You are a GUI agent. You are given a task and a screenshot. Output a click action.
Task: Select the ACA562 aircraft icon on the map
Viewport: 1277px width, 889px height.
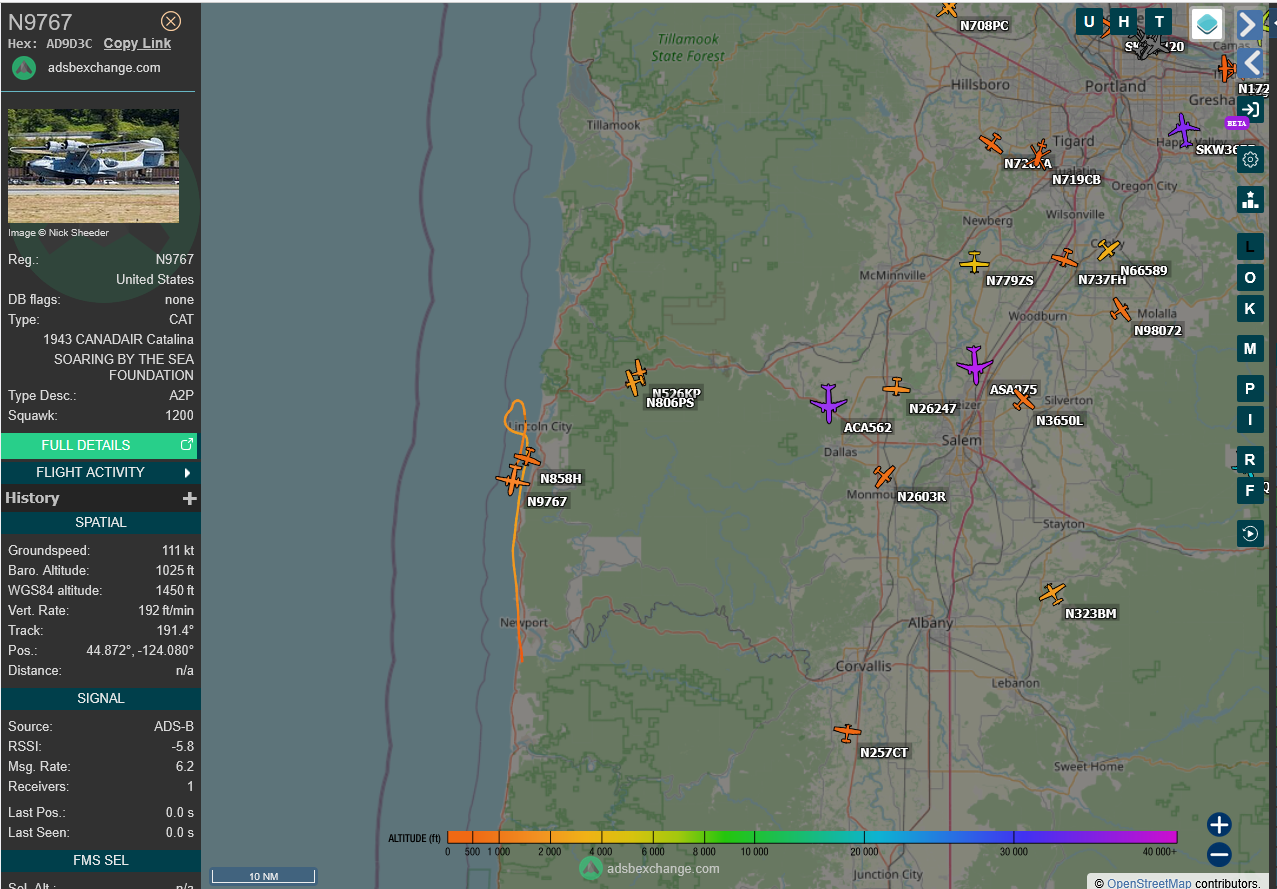click(828, 403)
